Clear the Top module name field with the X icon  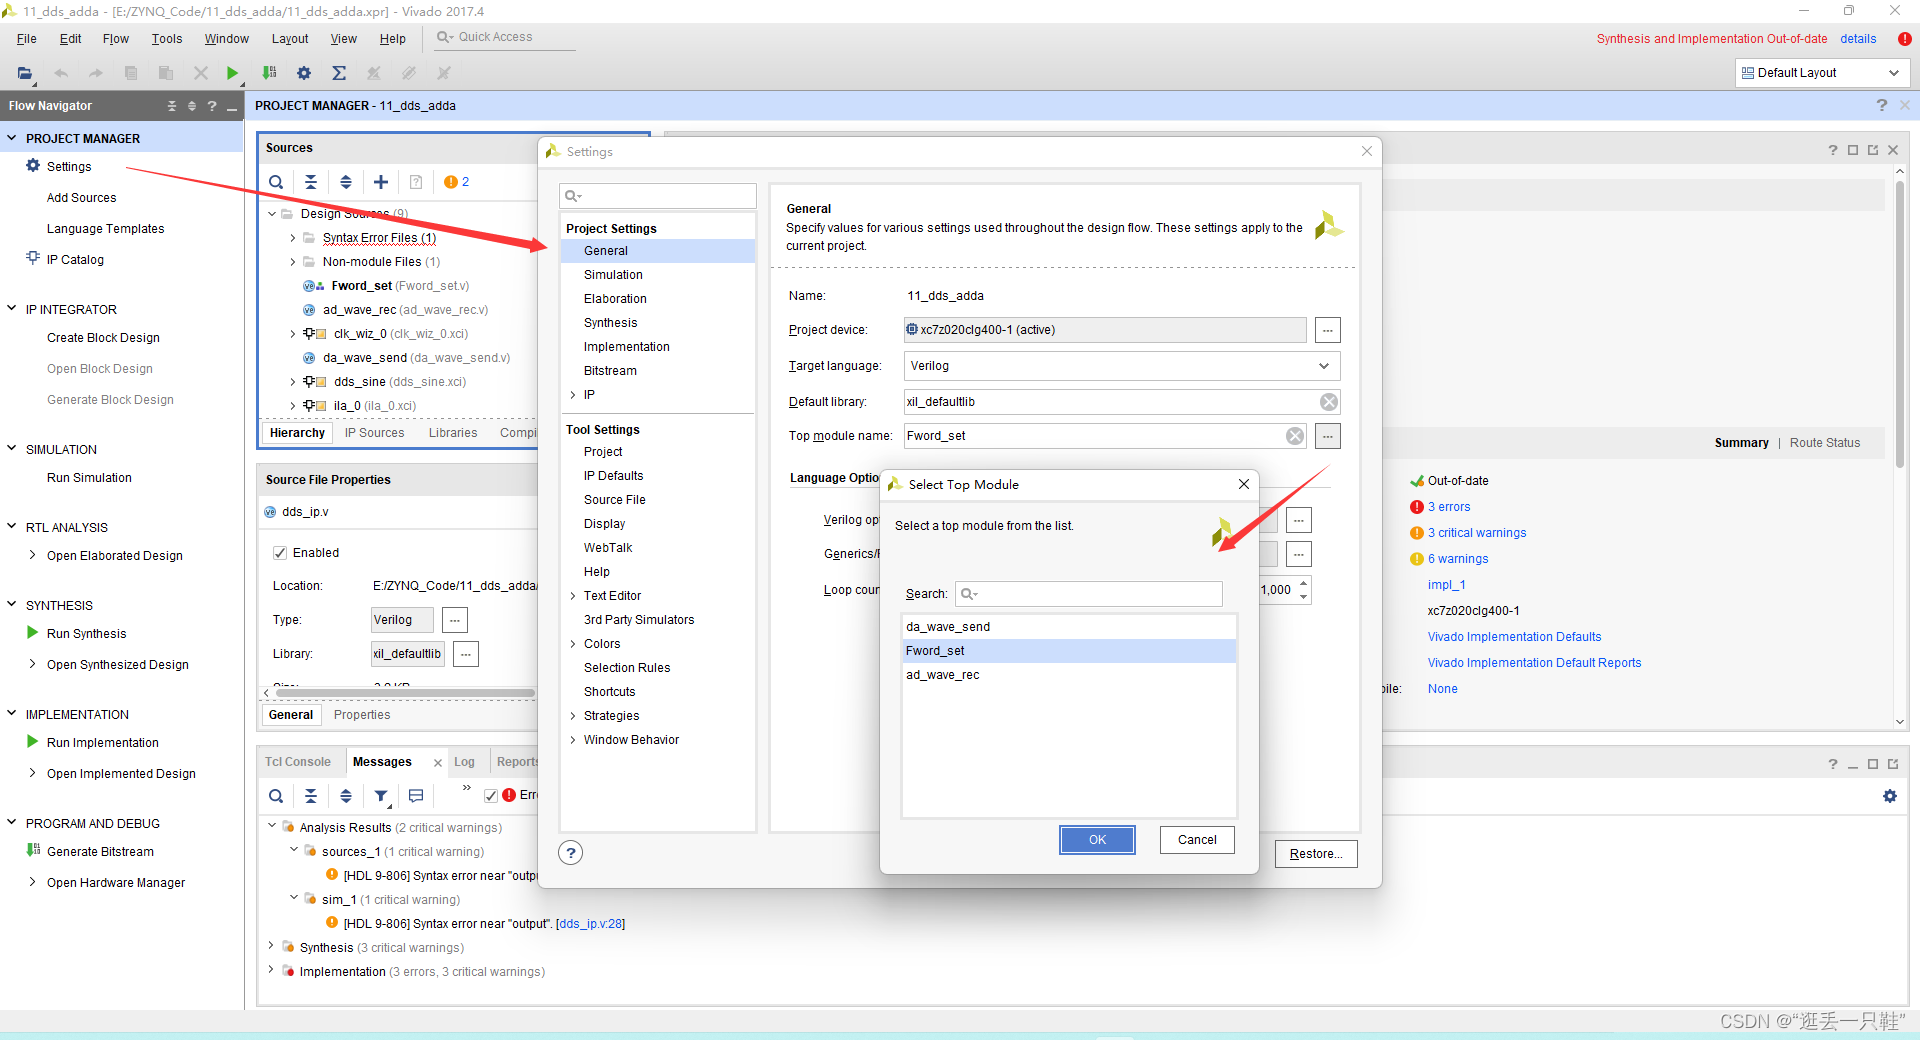[x=1295, y=436]
